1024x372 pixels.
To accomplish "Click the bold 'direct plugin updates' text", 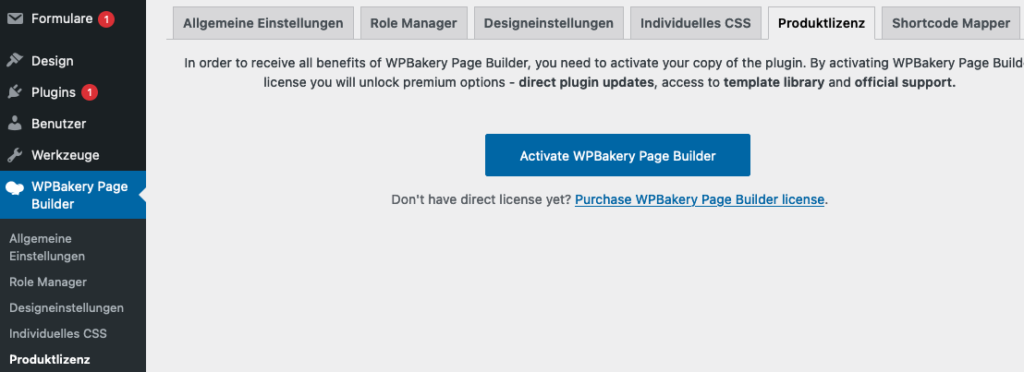I will (586, 83).
